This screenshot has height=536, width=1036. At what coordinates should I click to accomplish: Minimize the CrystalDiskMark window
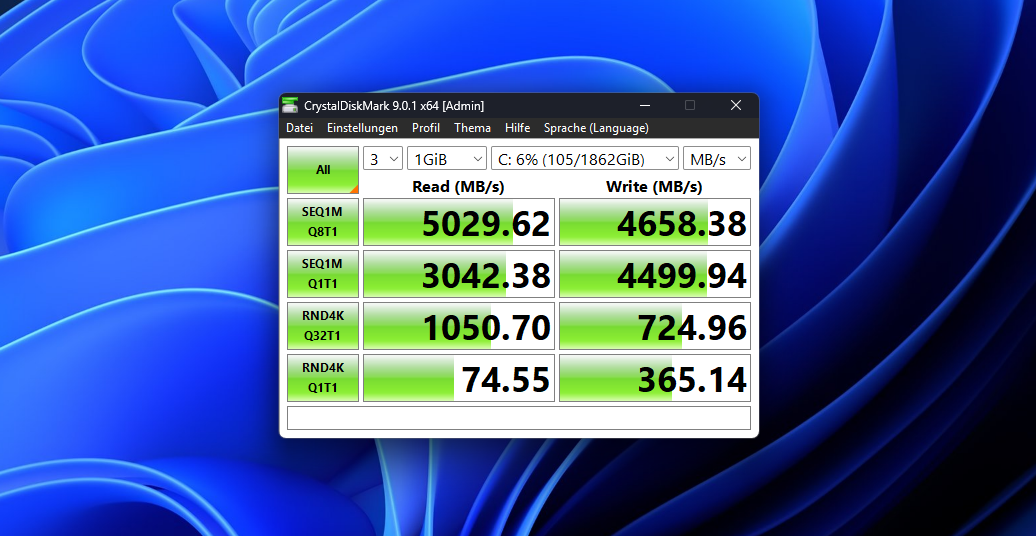(645, 105)
